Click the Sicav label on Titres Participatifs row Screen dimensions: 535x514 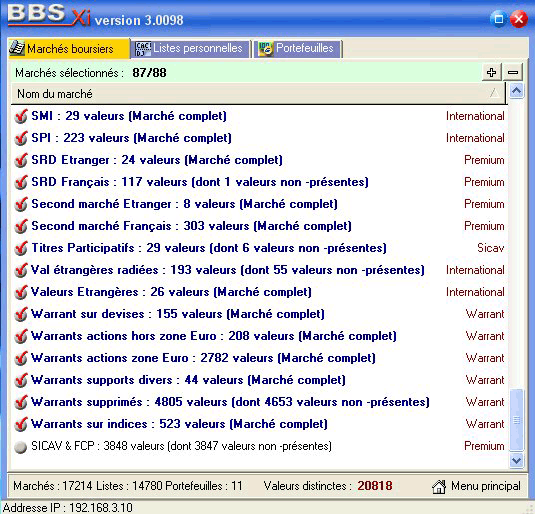(x=491, y=248)
